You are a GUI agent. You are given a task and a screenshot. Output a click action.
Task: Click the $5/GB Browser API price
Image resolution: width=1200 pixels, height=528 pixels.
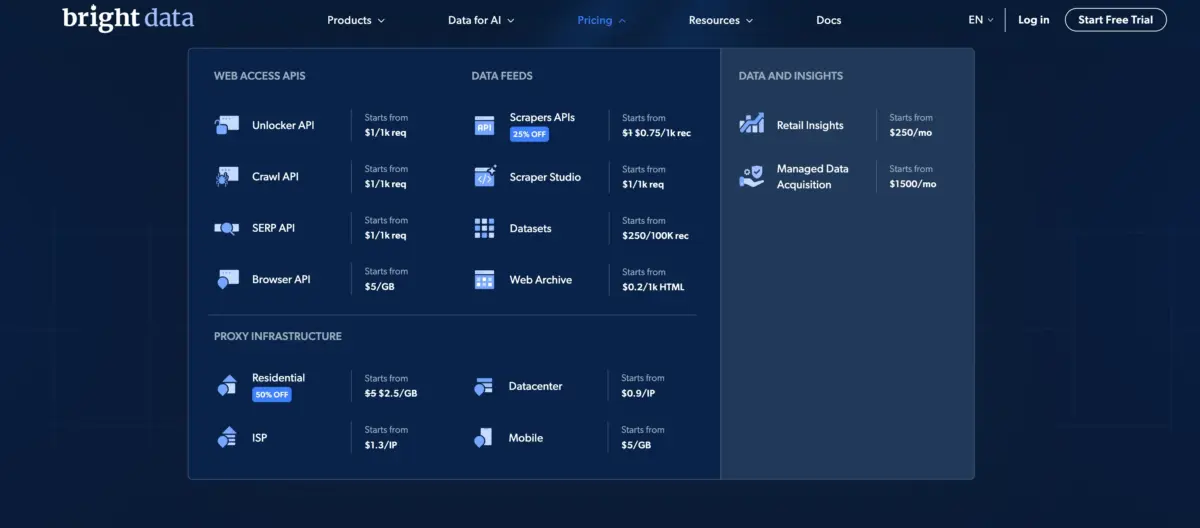381,287
